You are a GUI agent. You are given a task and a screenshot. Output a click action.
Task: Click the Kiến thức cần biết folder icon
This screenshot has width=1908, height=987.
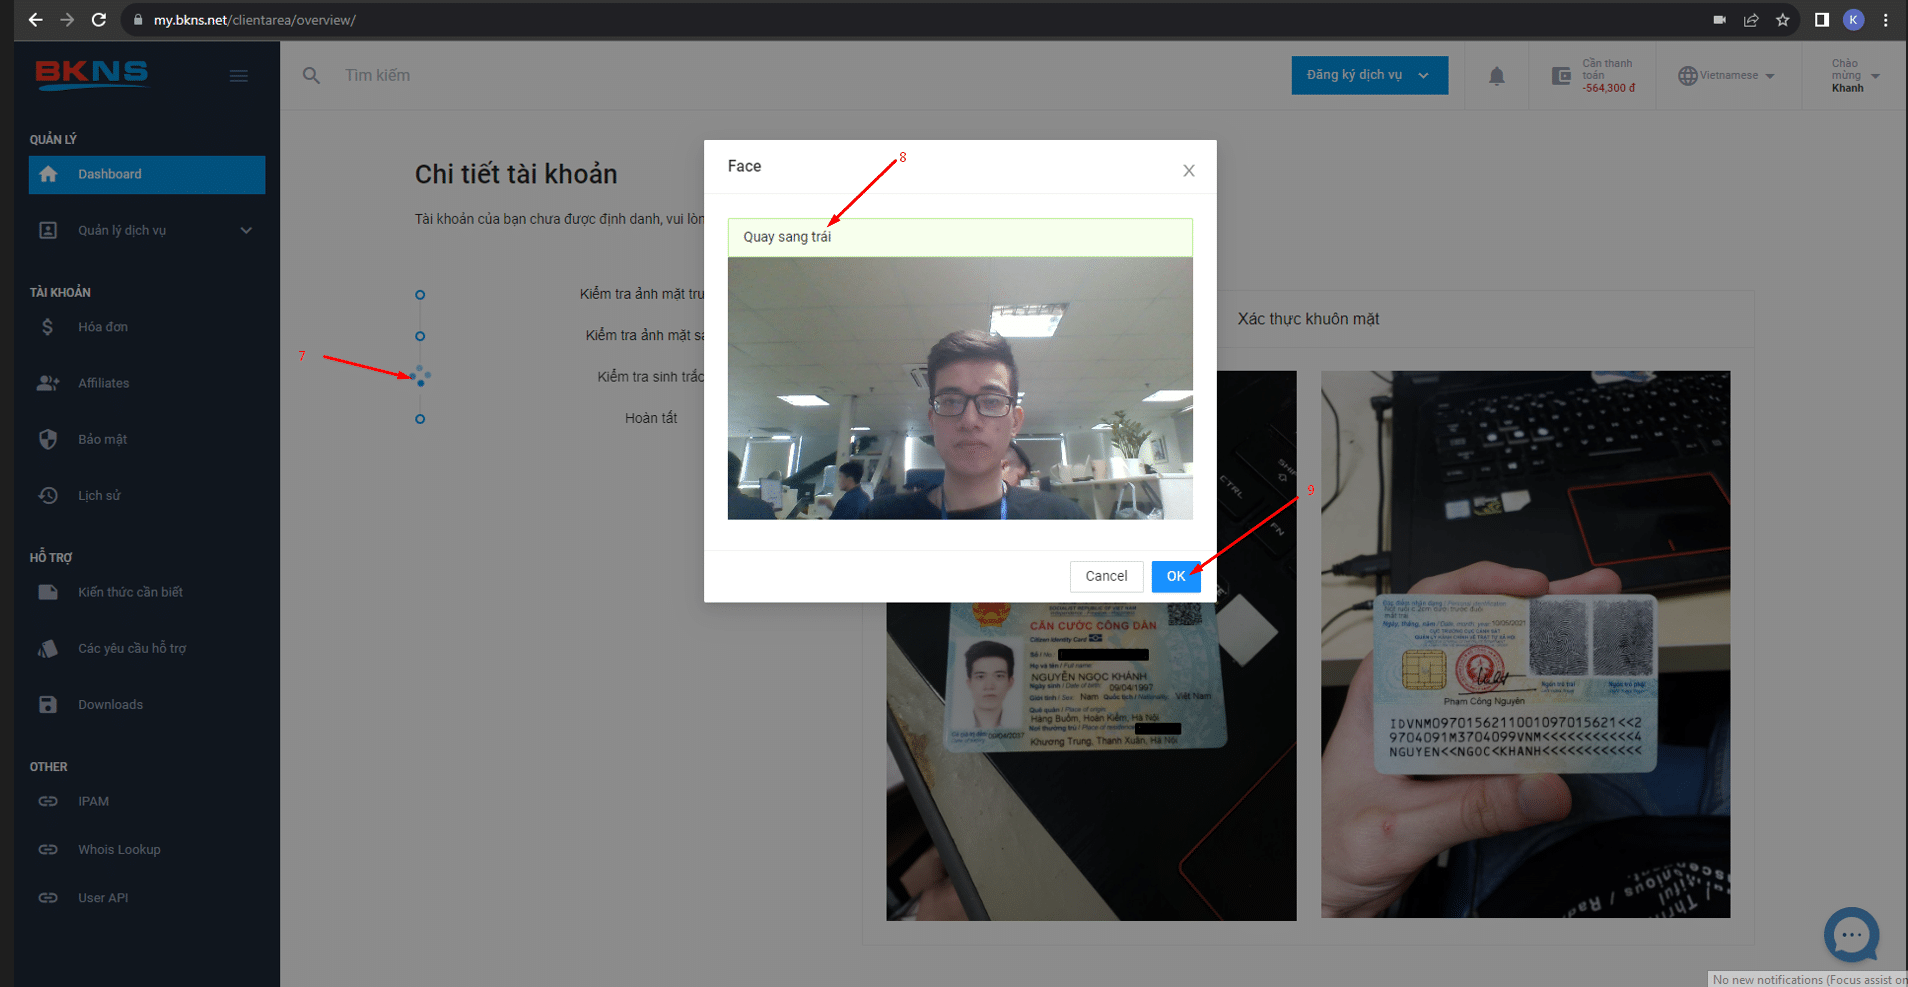click(48, 592)
